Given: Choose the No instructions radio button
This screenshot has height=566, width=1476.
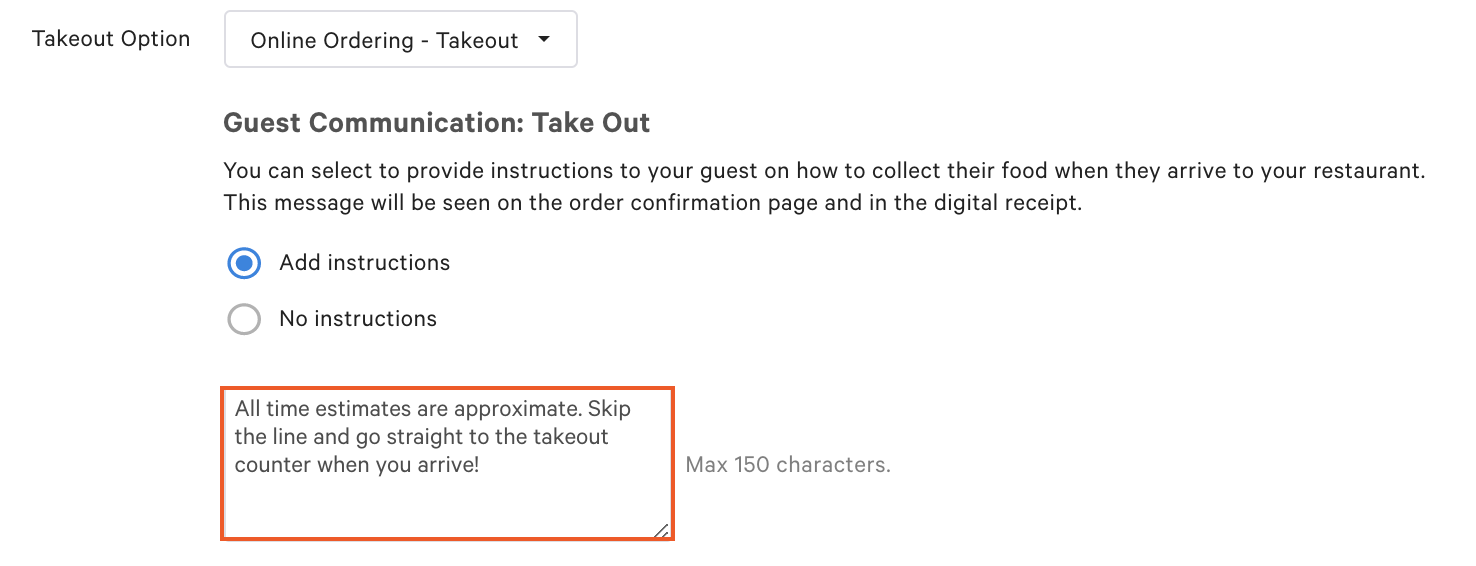Looking at the screenshot, I should tap(244, 319).
